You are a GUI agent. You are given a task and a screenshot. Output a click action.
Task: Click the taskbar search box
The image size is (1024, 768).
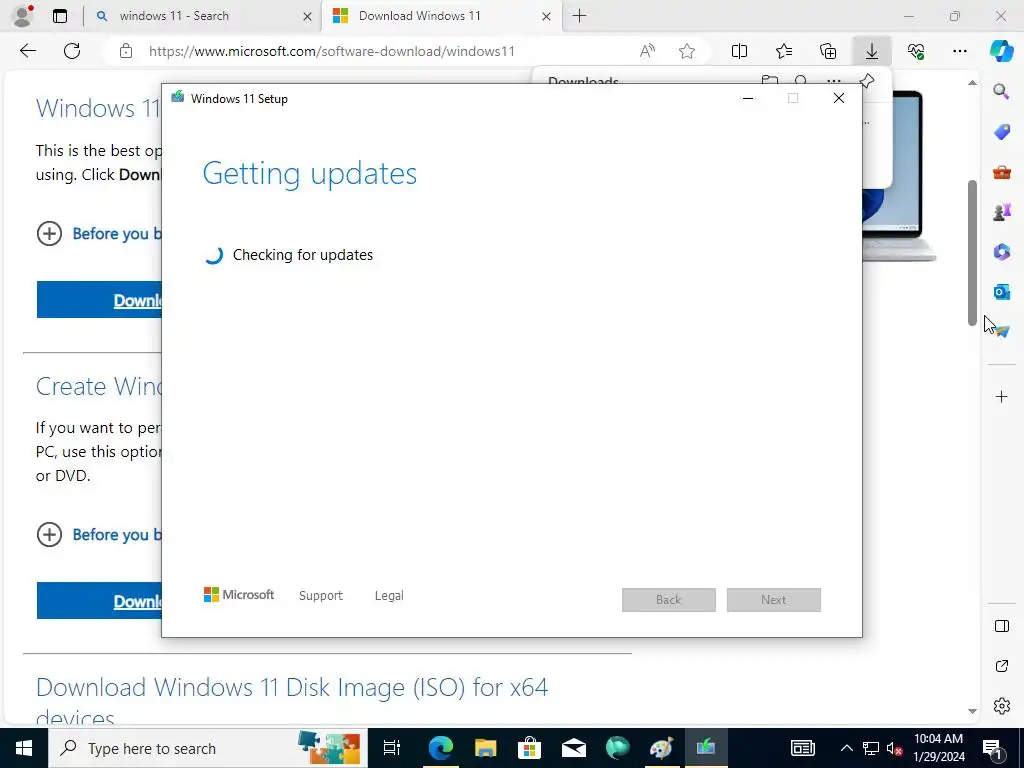click(x=208, y=748)
